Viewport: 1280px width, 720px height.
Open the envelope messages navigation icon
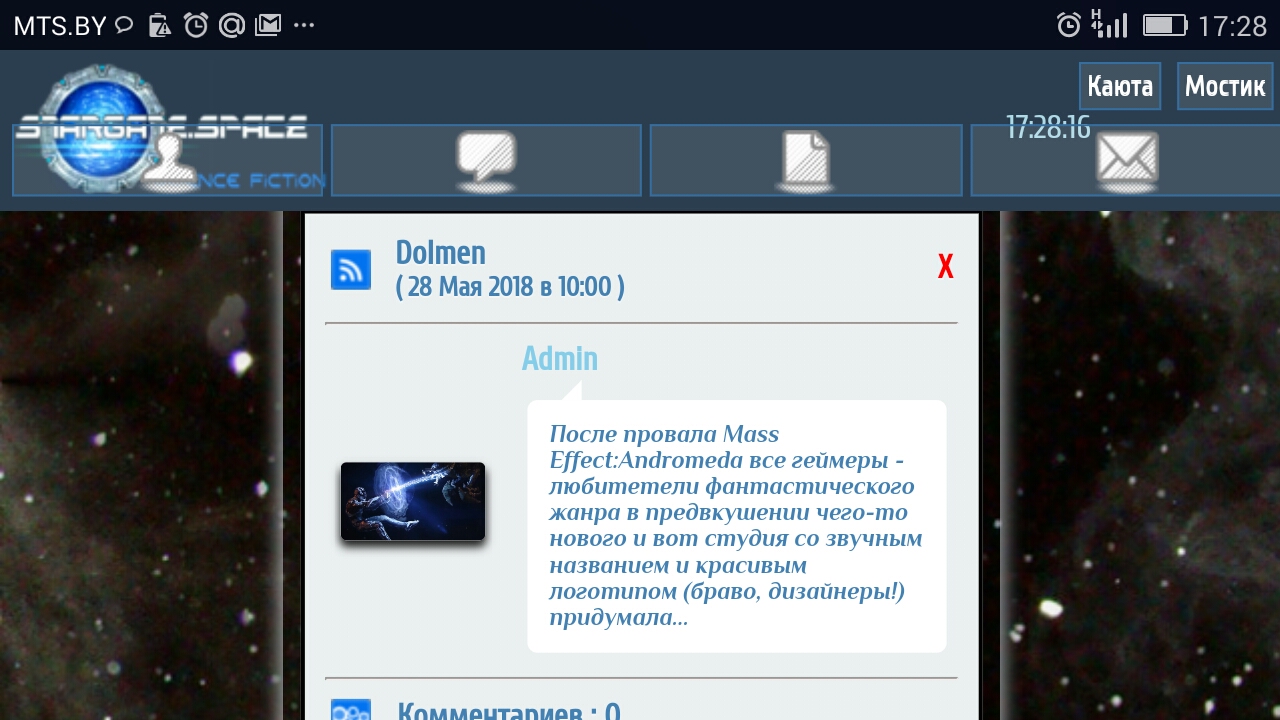point(1126,160)
